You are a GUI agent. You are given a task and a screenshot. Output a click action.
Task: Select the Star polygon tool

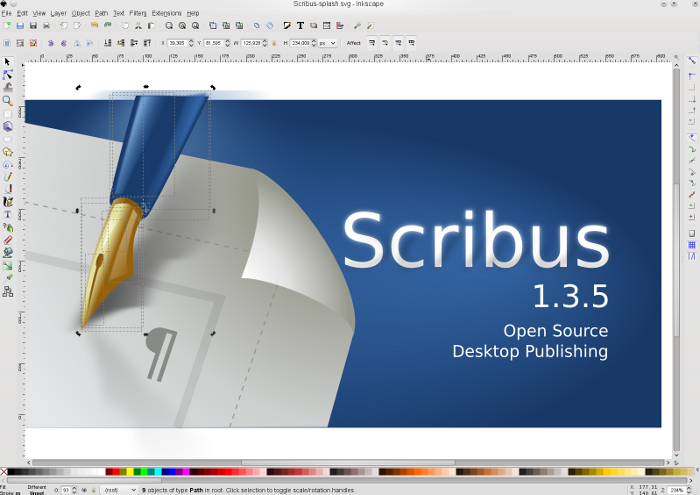(x=7, y=152)
